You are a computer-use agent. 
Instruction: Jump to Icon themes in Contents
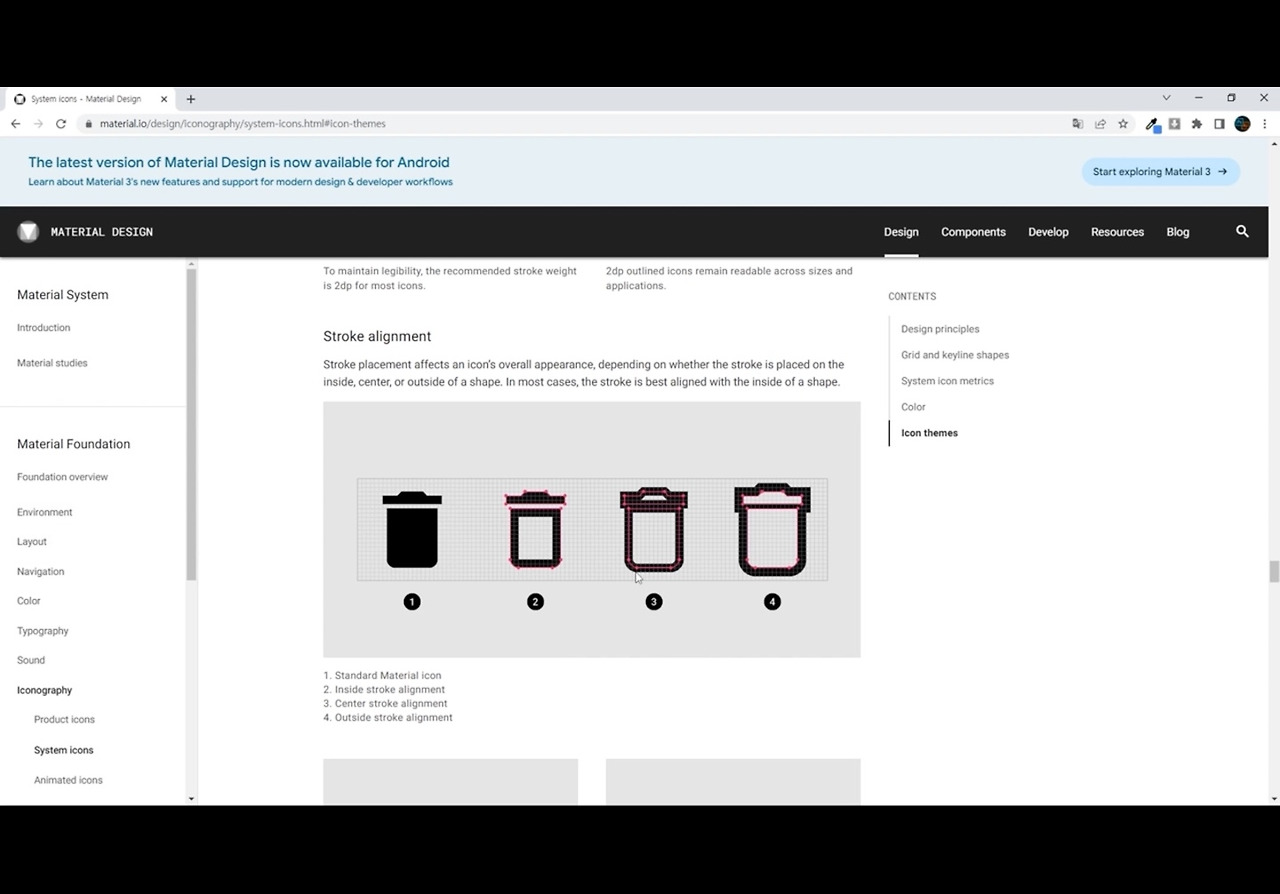929,433
